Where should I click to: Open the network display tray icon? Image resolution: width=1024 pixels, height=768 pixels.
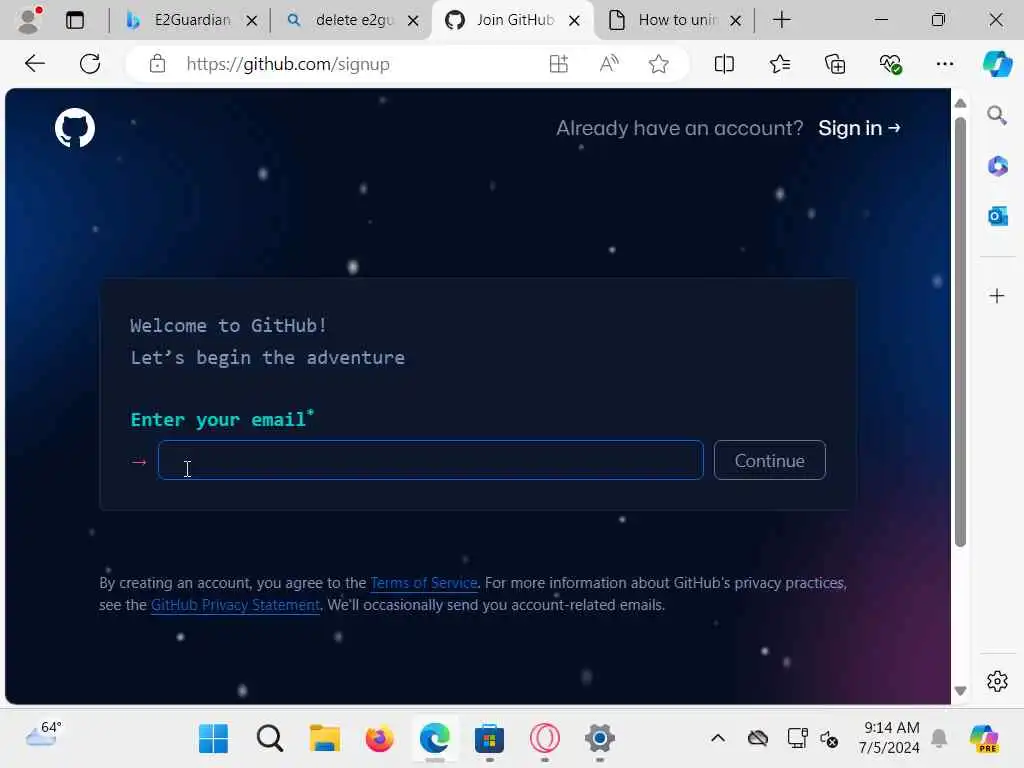[797, 739]
